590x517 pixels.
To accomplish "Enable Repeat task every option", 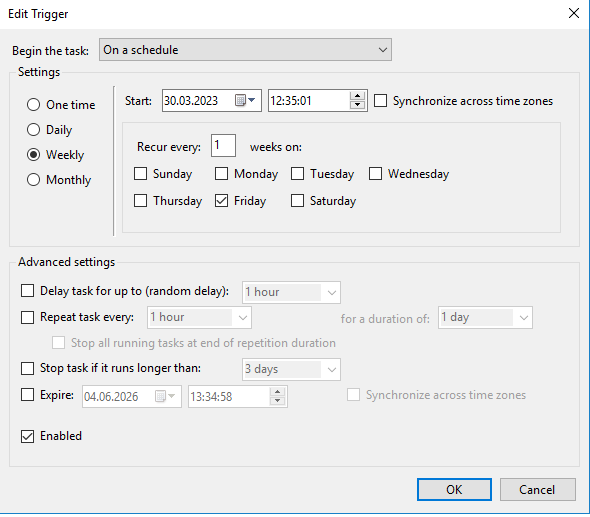I will [27, 317].
